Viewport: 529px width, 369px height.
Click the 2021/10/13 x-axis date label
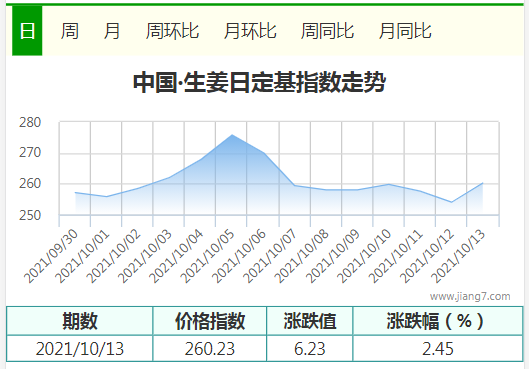458,256
